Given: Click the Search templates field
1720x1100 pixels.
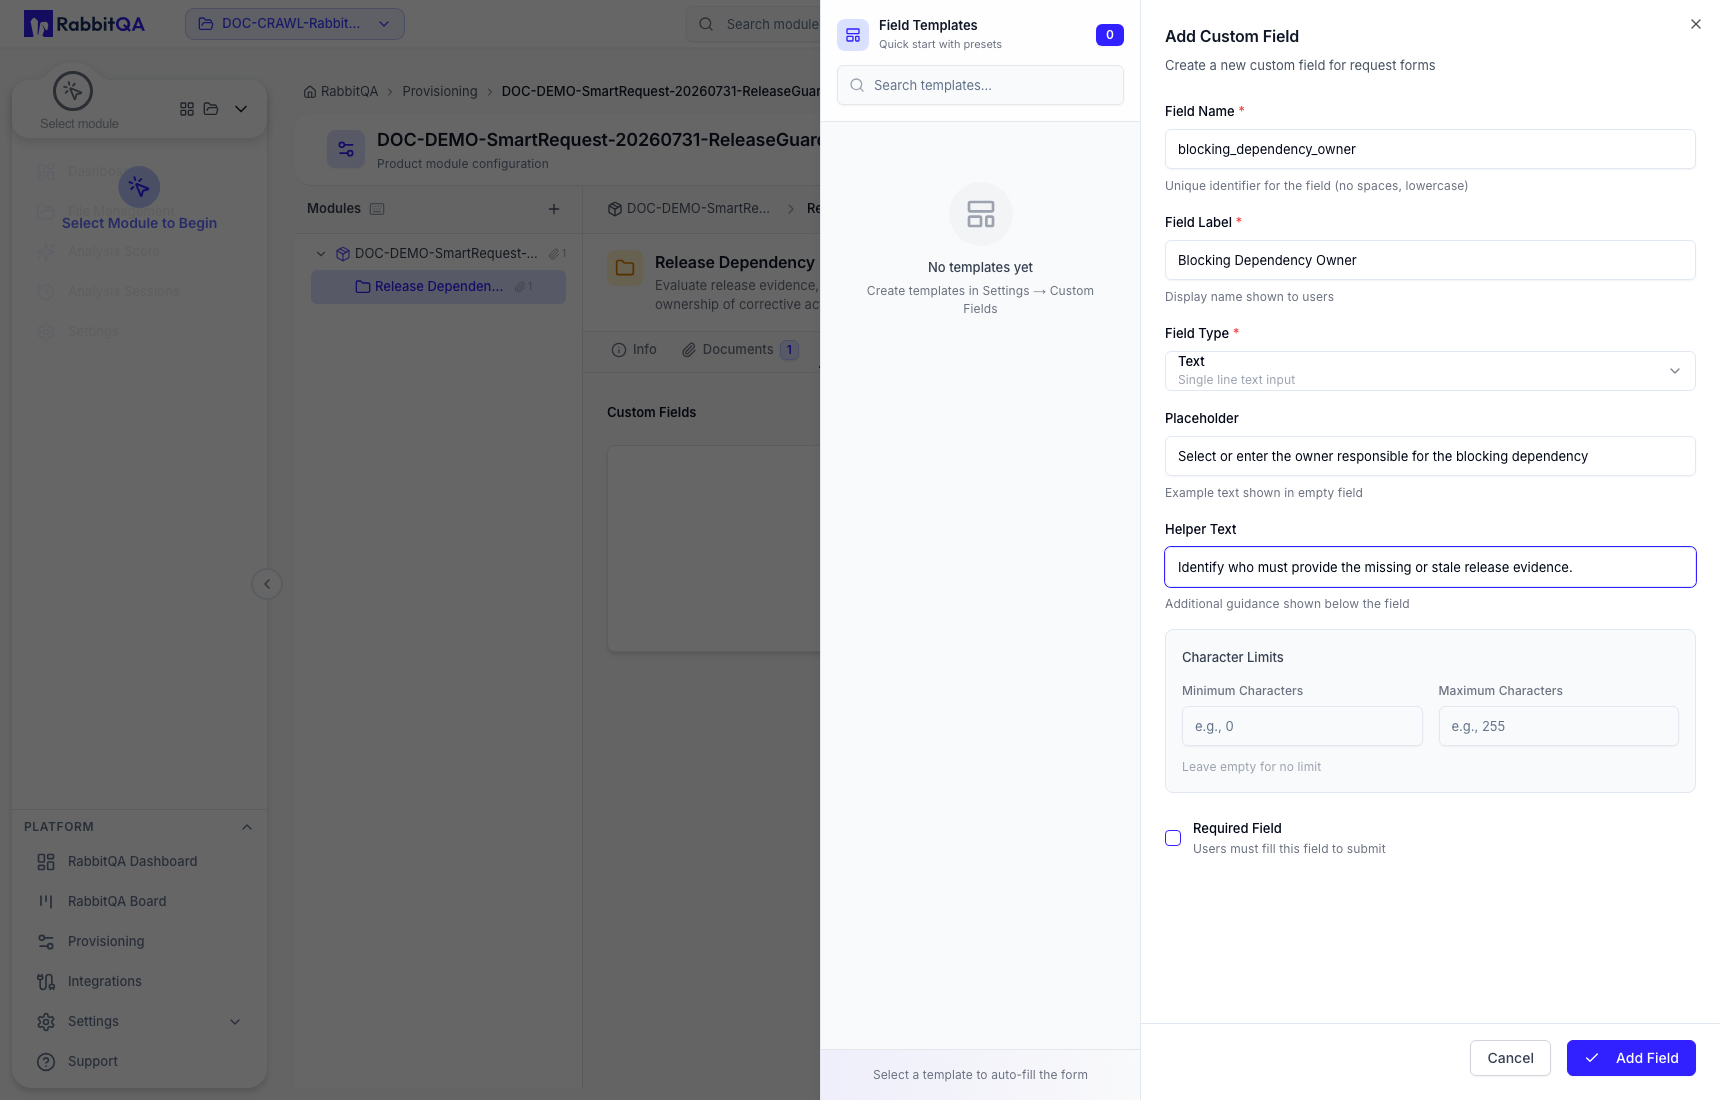Looking at the screenshot, I should pos(980,85).
